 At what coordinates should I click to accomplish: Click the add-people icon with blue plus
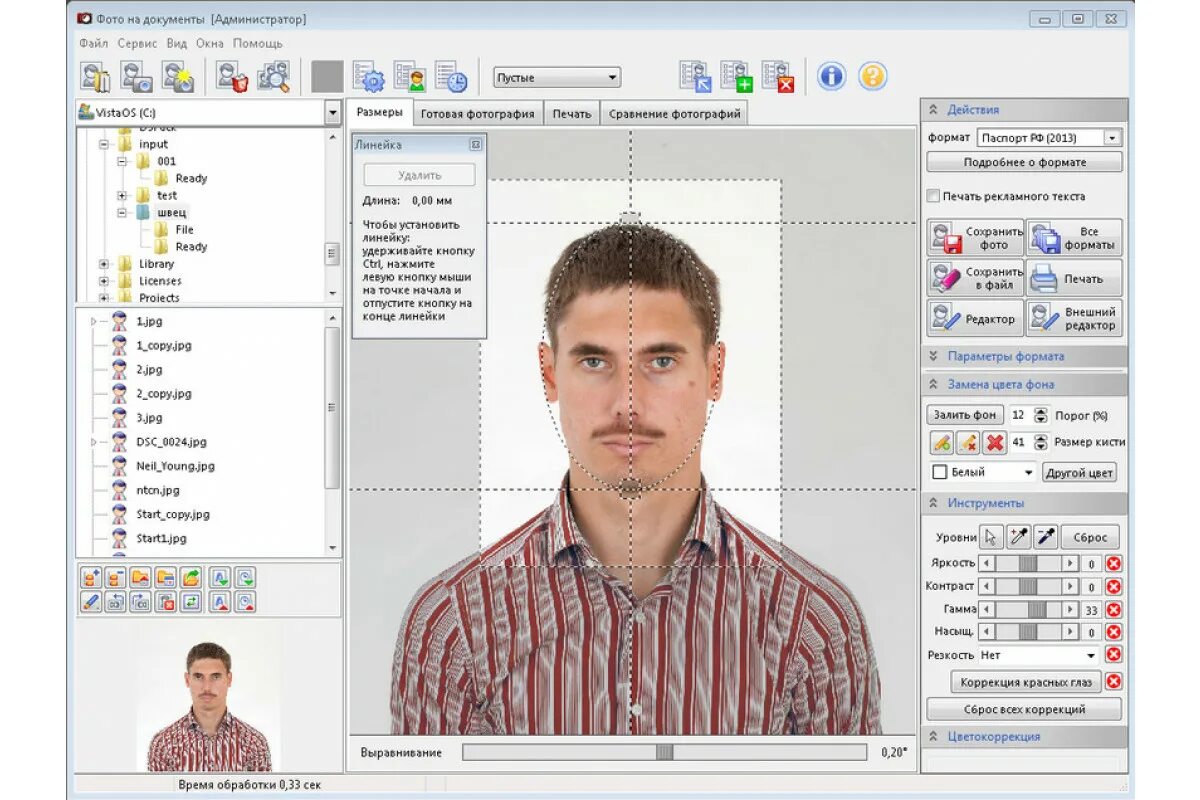point(90,577)
